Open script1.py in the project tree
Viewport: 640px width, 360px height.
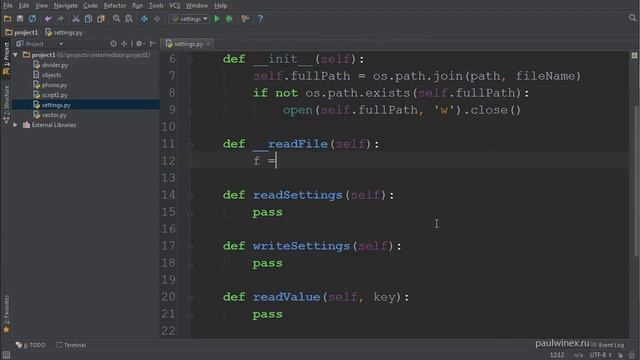click(54, 95)
